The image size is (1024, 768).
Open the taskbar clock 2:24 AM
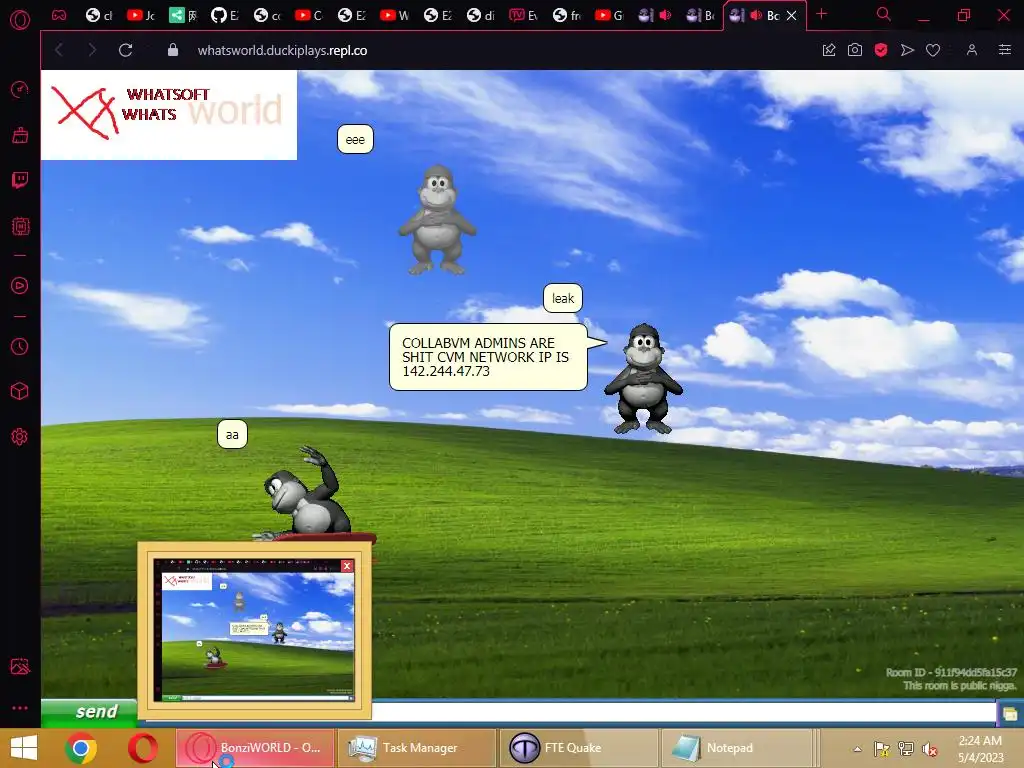(x=980, y=749)
